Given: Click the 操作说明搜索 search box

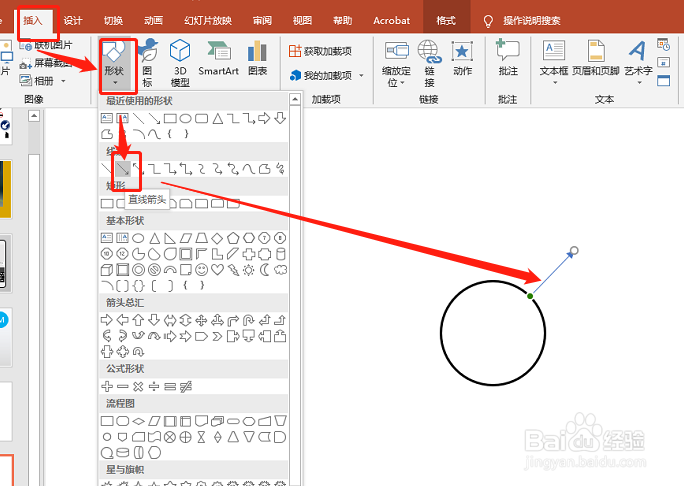Looking at the screenshot, I should point(531,21).
